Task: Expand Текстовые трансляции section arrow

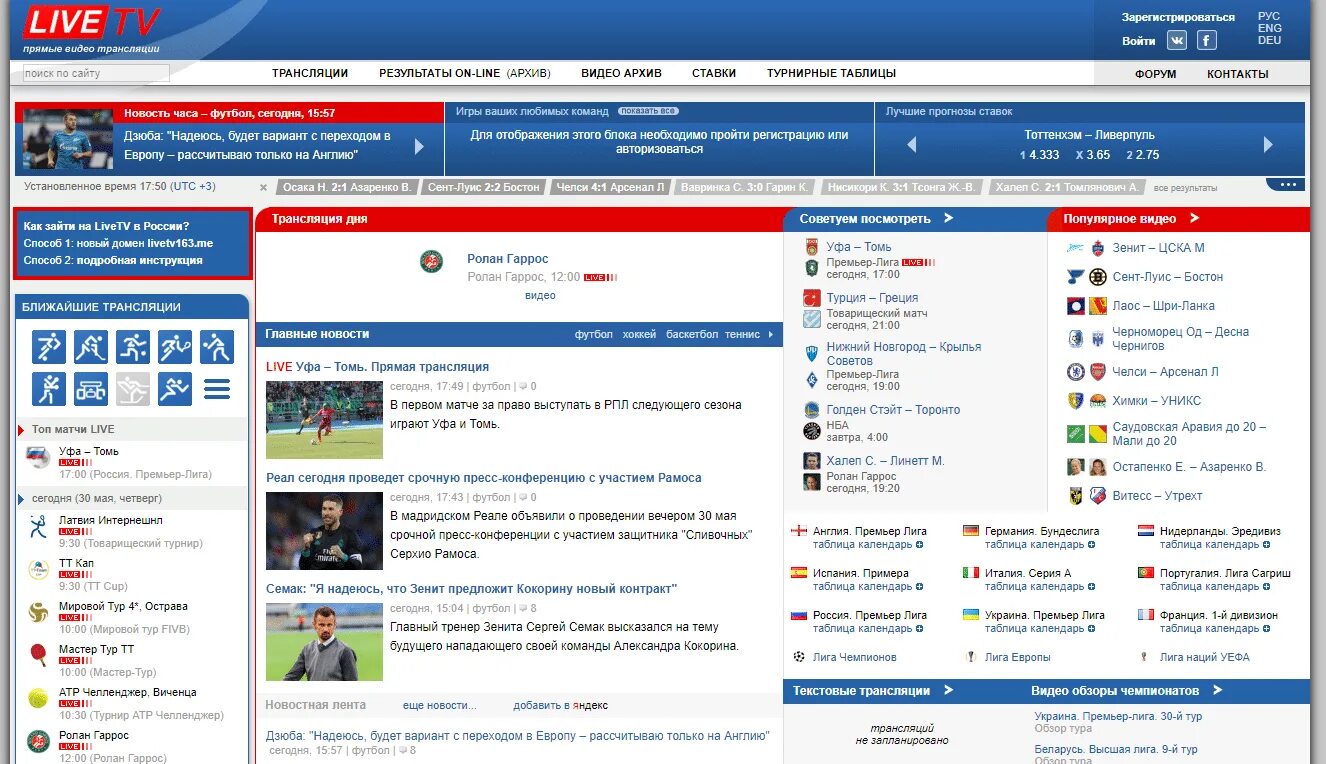Action: (948, 690)
